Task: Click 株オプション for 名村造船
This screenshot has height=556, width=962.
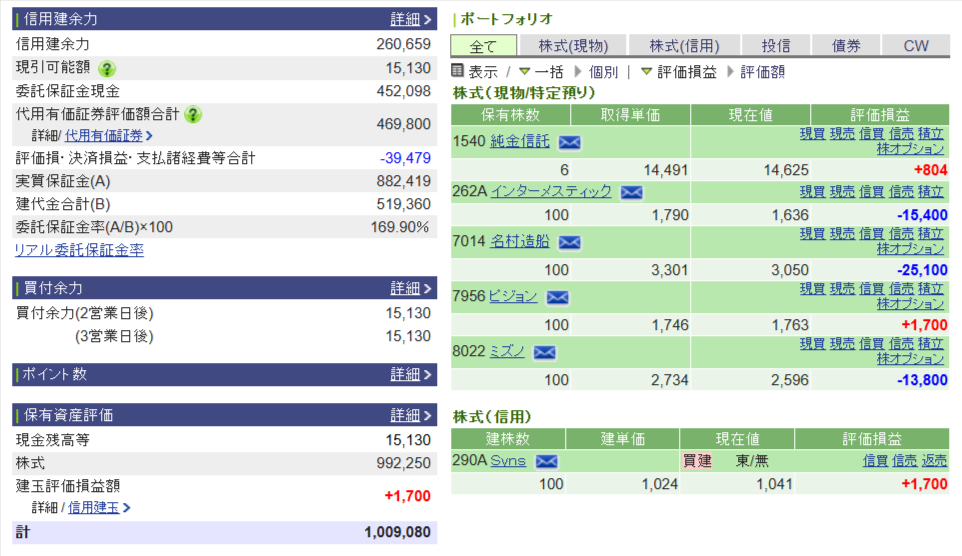Action: click(x=910, y=249)
